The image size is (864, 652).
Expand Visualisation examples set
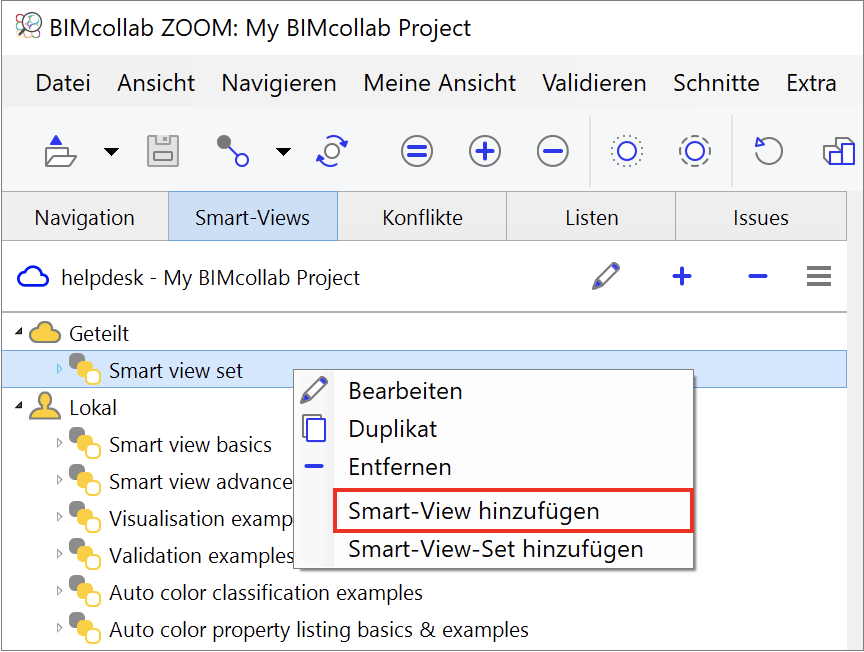(x=59, y=516)
